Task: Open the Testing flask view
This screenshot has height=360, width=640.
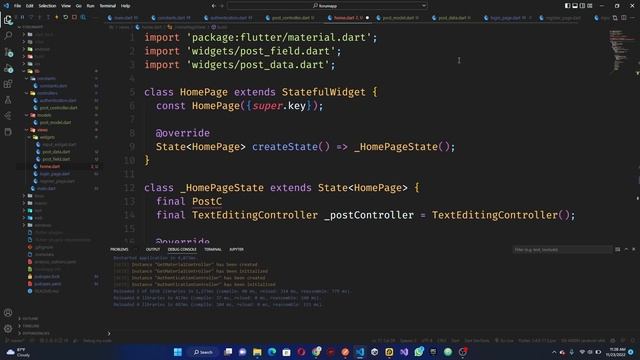Action: tap(8, 100)
